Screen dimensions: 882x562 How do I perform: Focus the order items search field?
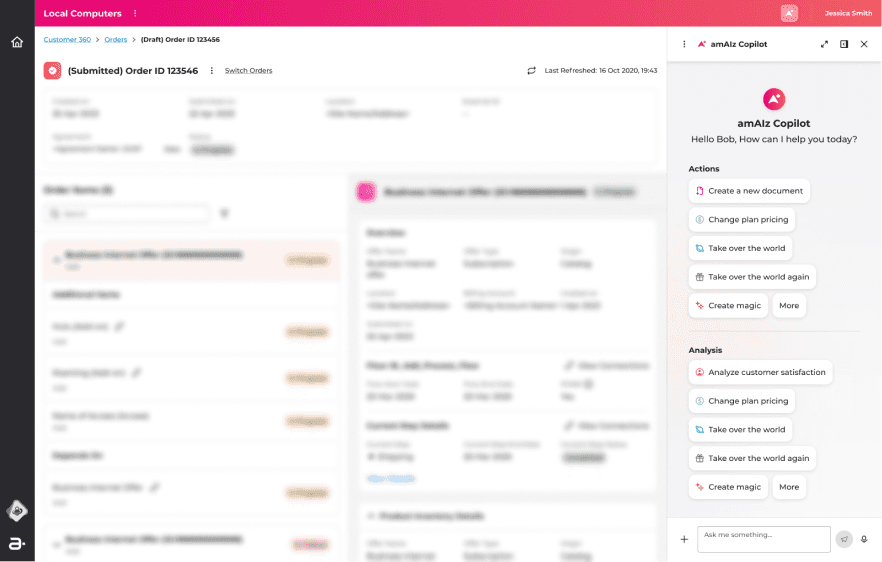[127, 213]
